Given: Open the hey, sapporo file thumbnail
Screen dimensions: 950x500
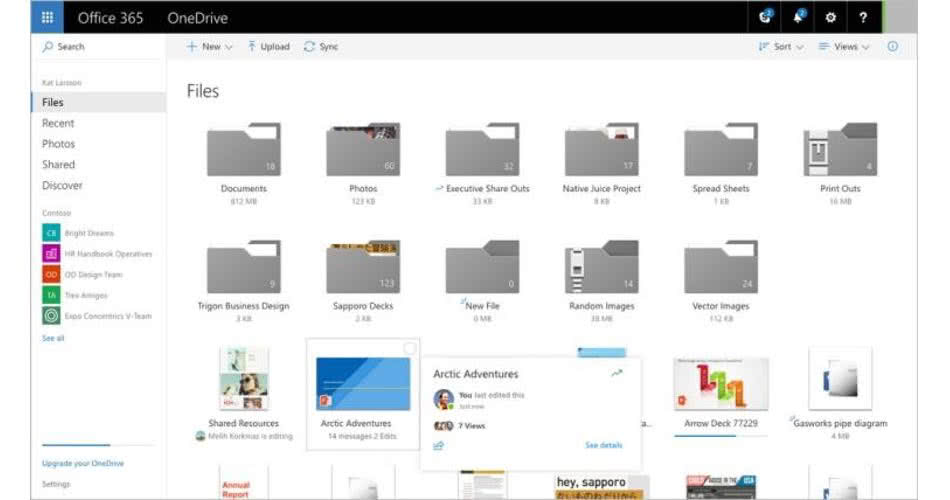Looking at the screenshot, I should [602, 487].
